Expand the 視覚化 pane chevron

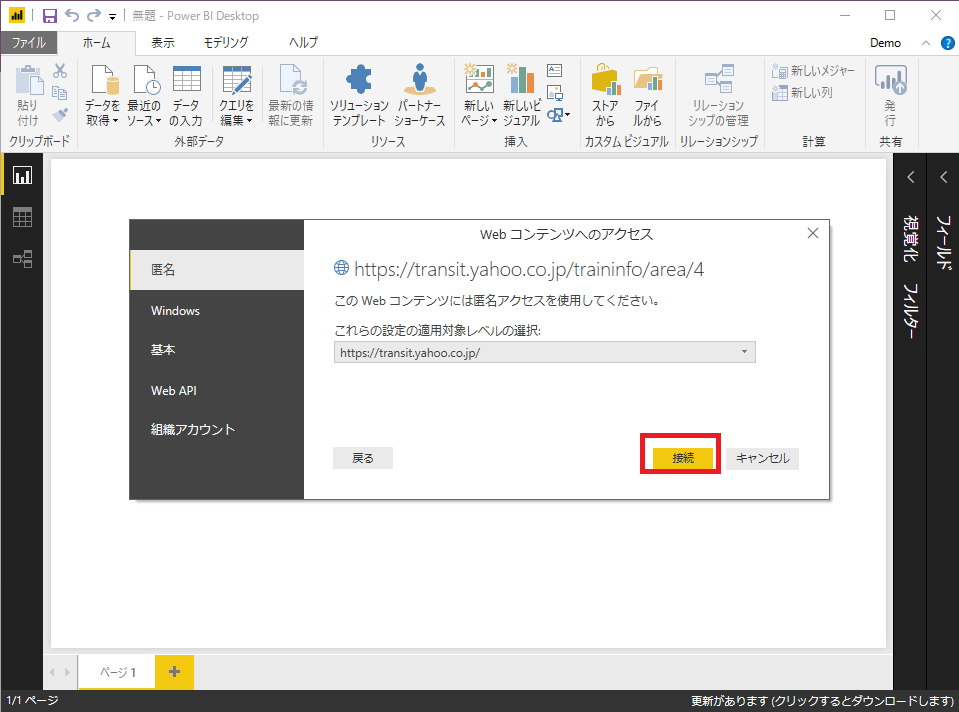[x=911, y=177]
